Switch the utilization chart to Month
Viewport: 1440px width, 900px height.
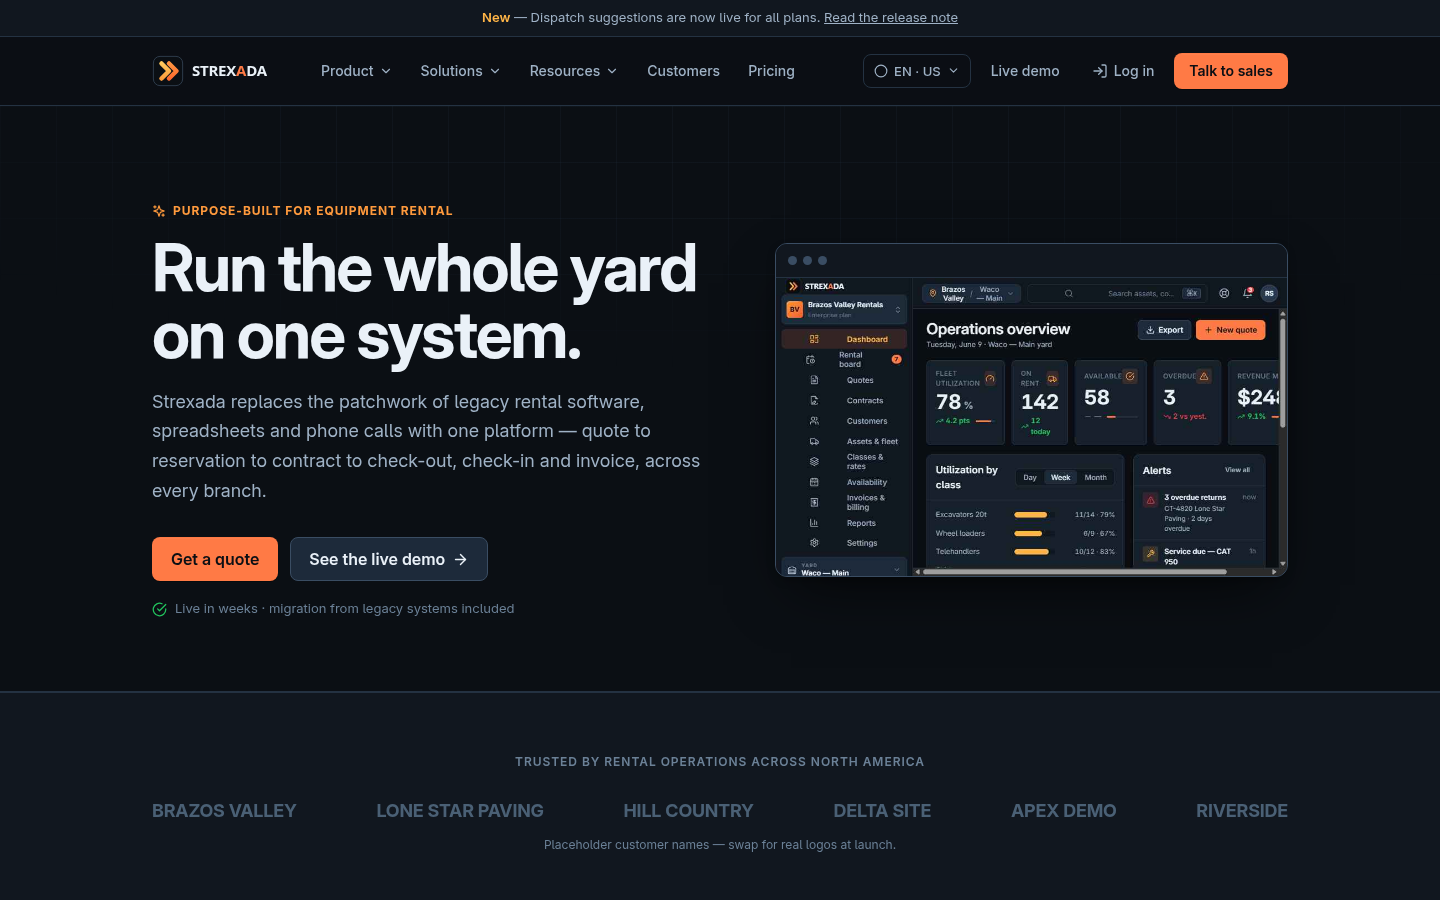coord(1096,477)
